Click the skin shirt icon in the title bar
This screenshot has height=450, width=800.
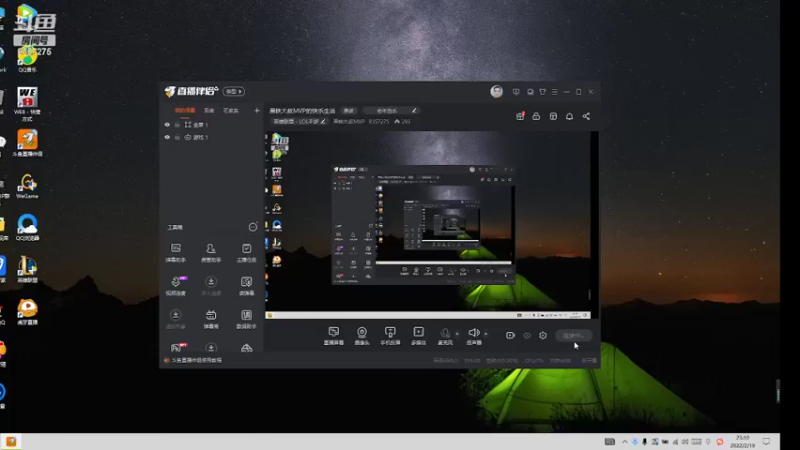(542, 92)
